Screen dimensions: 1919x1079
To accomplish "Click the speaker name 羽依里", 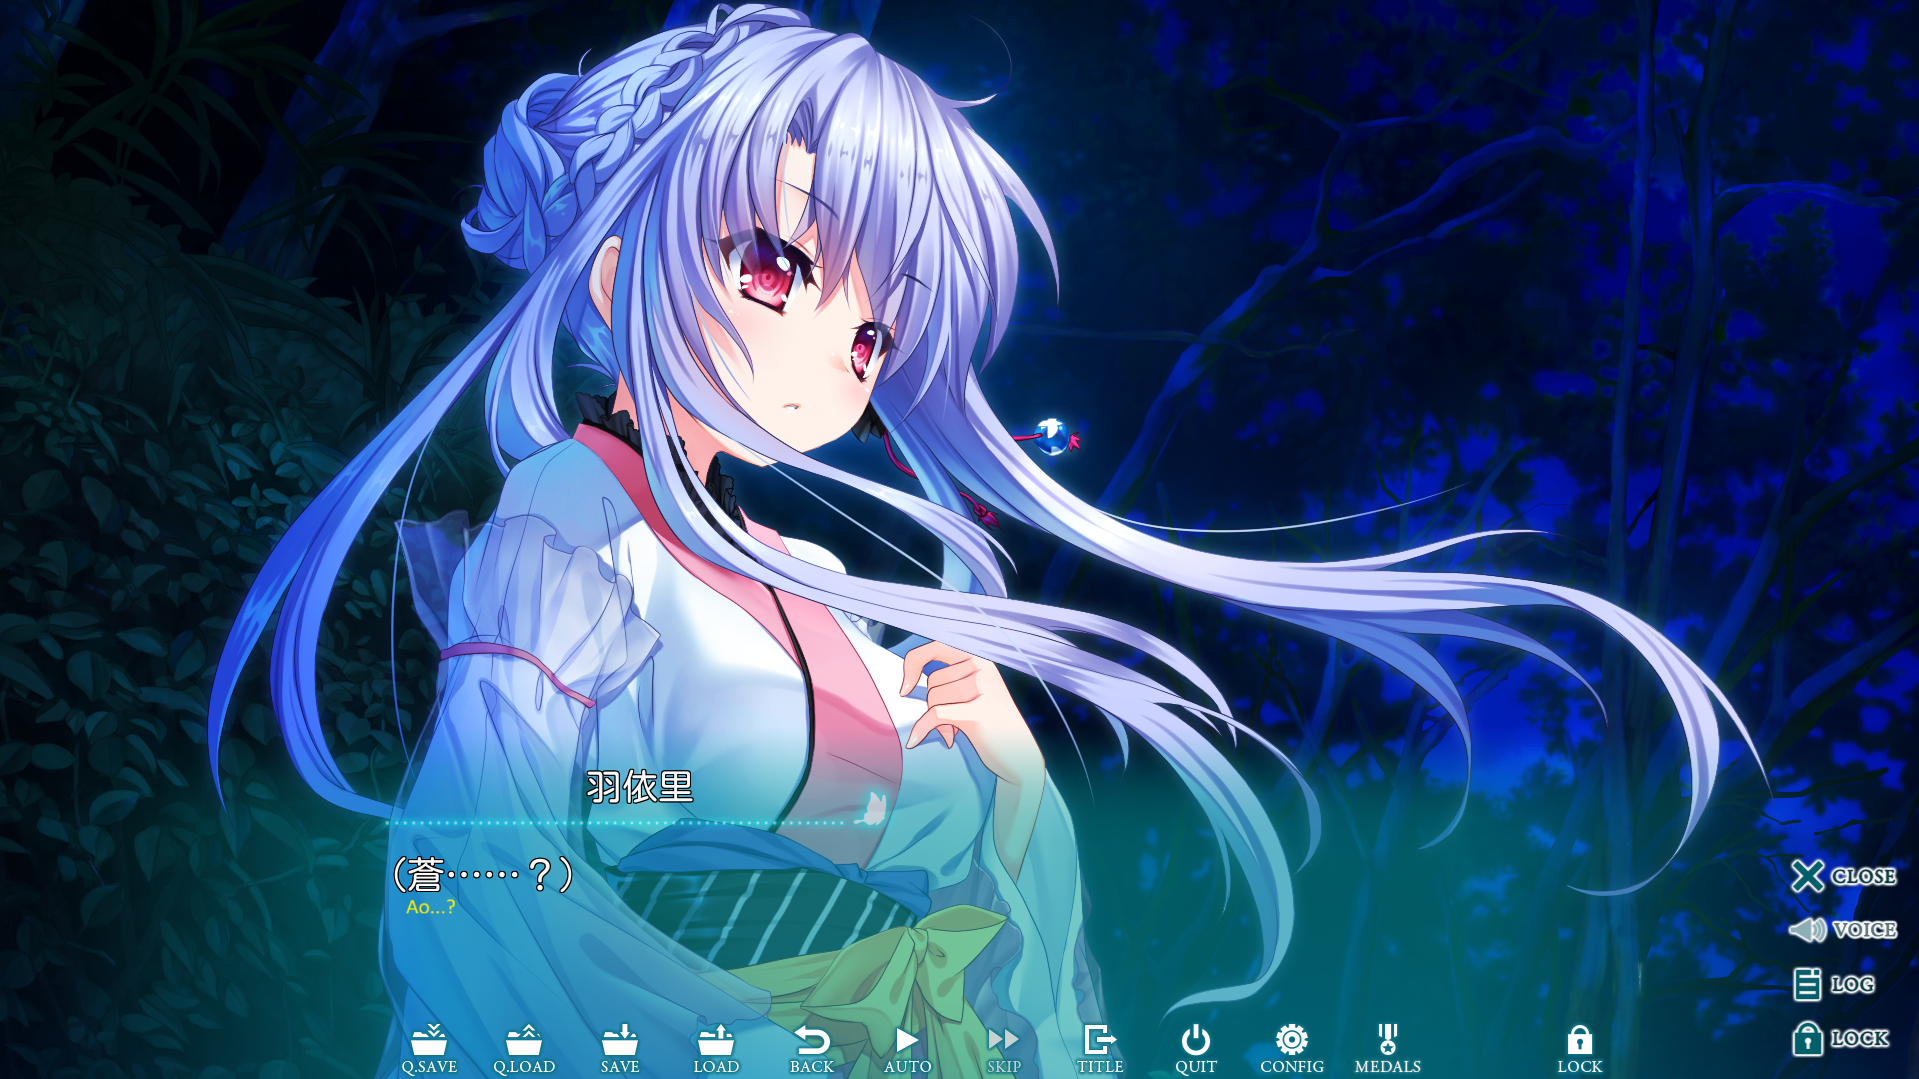I will pos(640,787).
